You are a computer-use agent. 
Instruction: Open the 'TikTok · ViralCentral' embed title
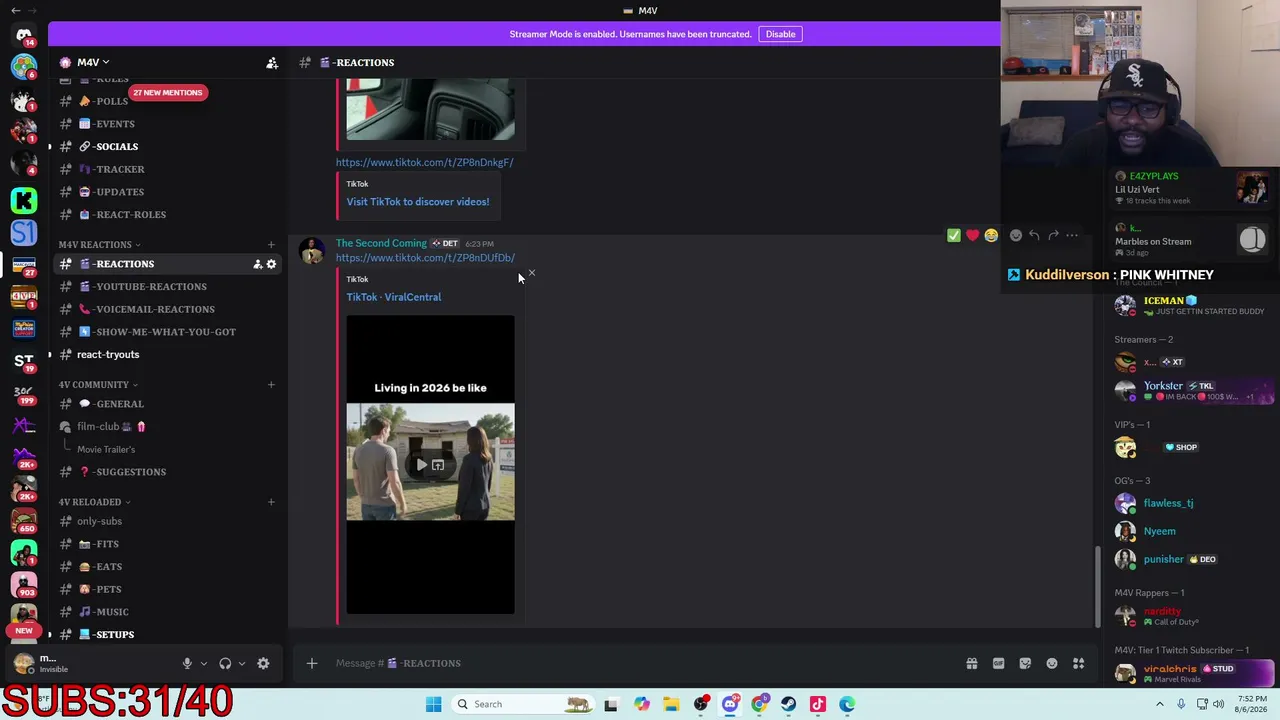tap(394, 297)
